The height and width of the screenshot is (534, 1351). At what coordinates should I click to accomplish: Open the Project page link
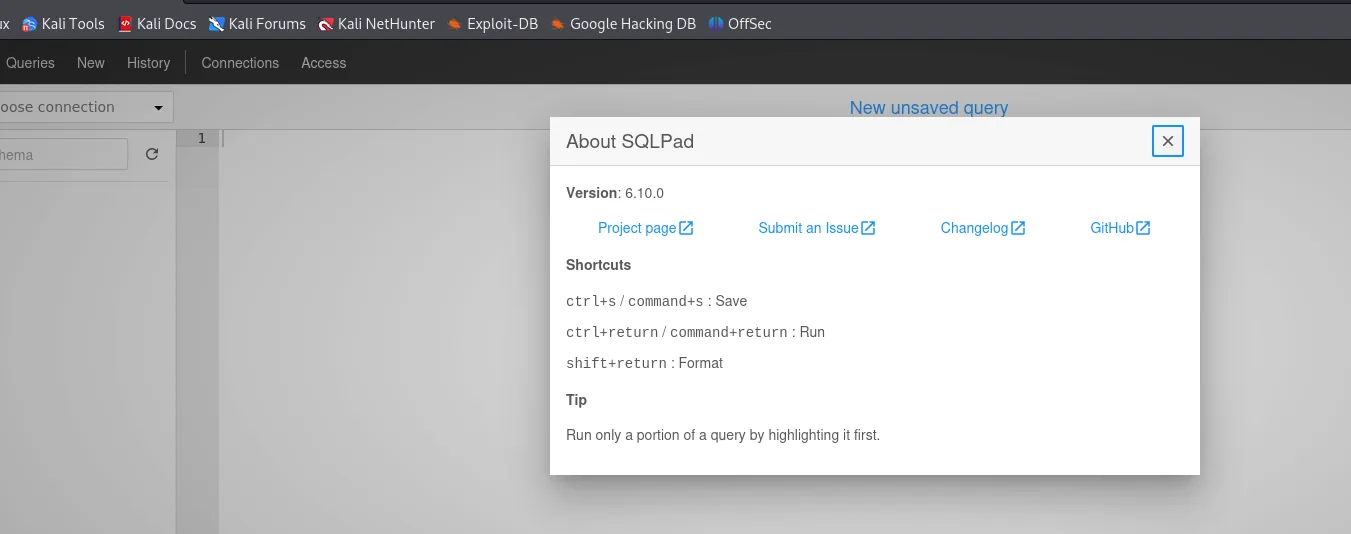(x=646, y=228)
